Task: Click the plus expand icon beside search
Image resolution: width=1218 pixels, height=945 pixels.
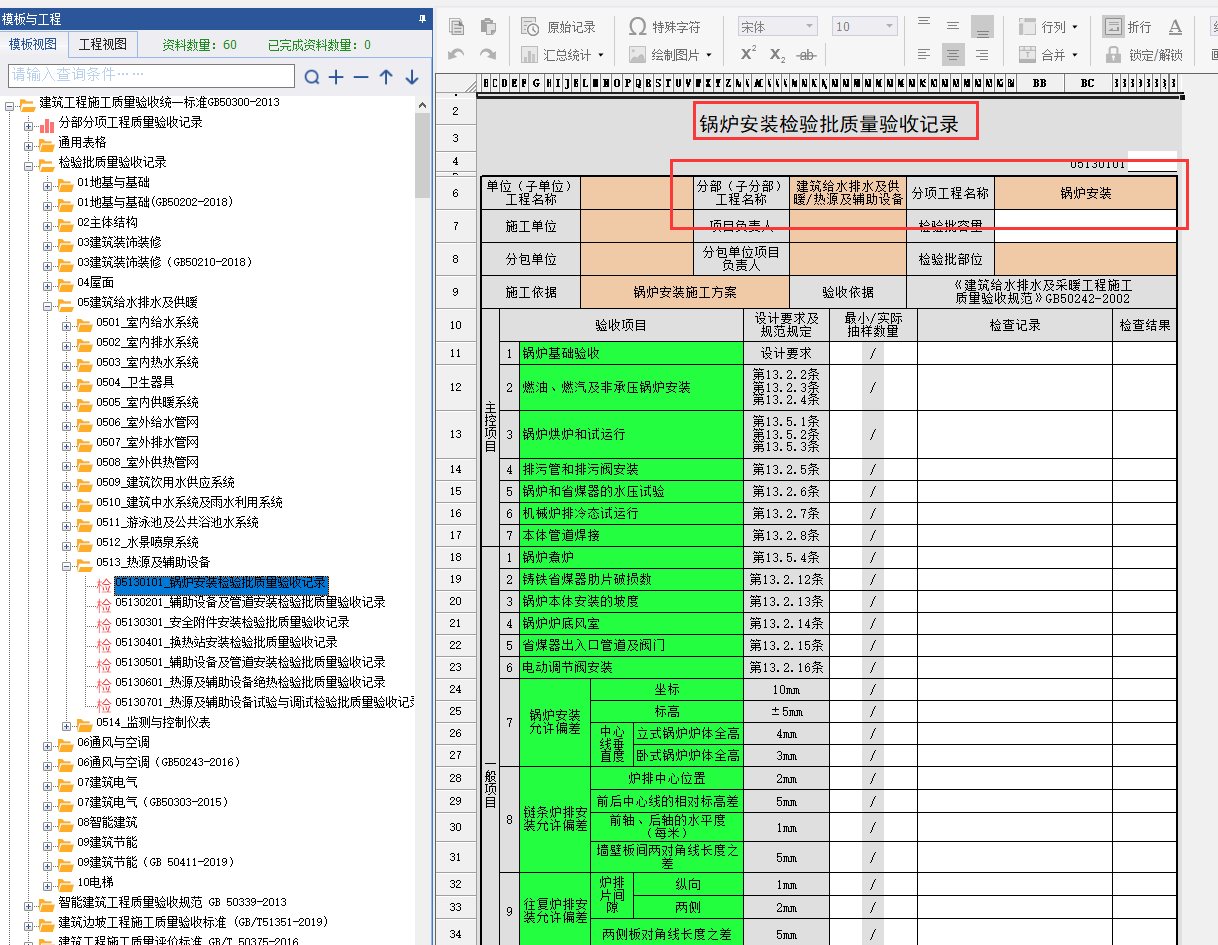Action: coord(336,77)
